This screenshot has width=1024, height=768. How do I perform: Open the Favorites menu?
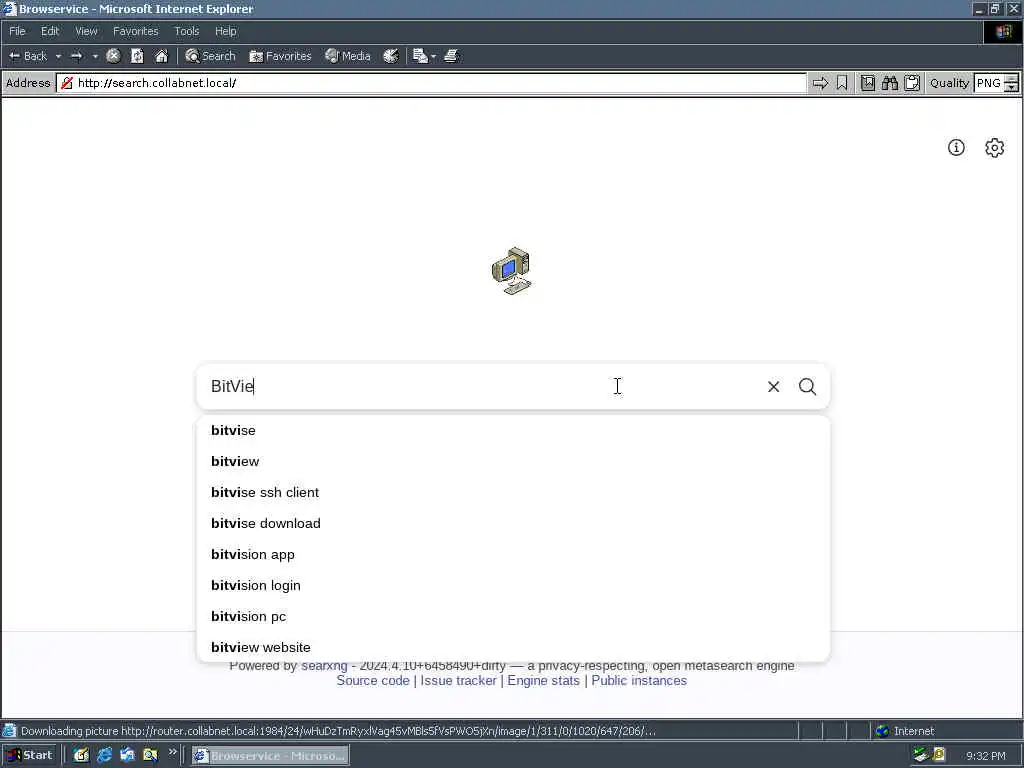(135, 31)
